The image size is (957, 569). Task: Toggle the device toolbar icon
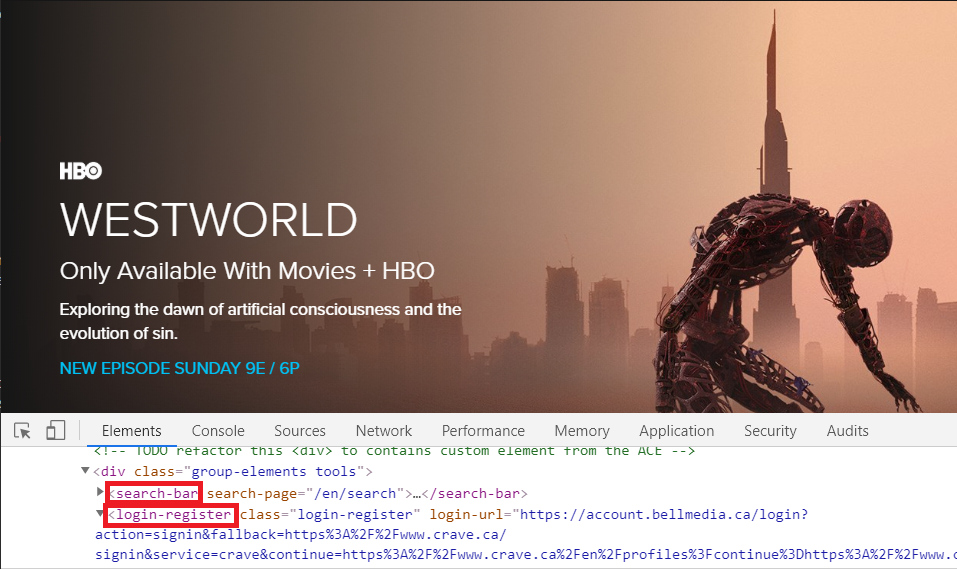coord(56,430)
